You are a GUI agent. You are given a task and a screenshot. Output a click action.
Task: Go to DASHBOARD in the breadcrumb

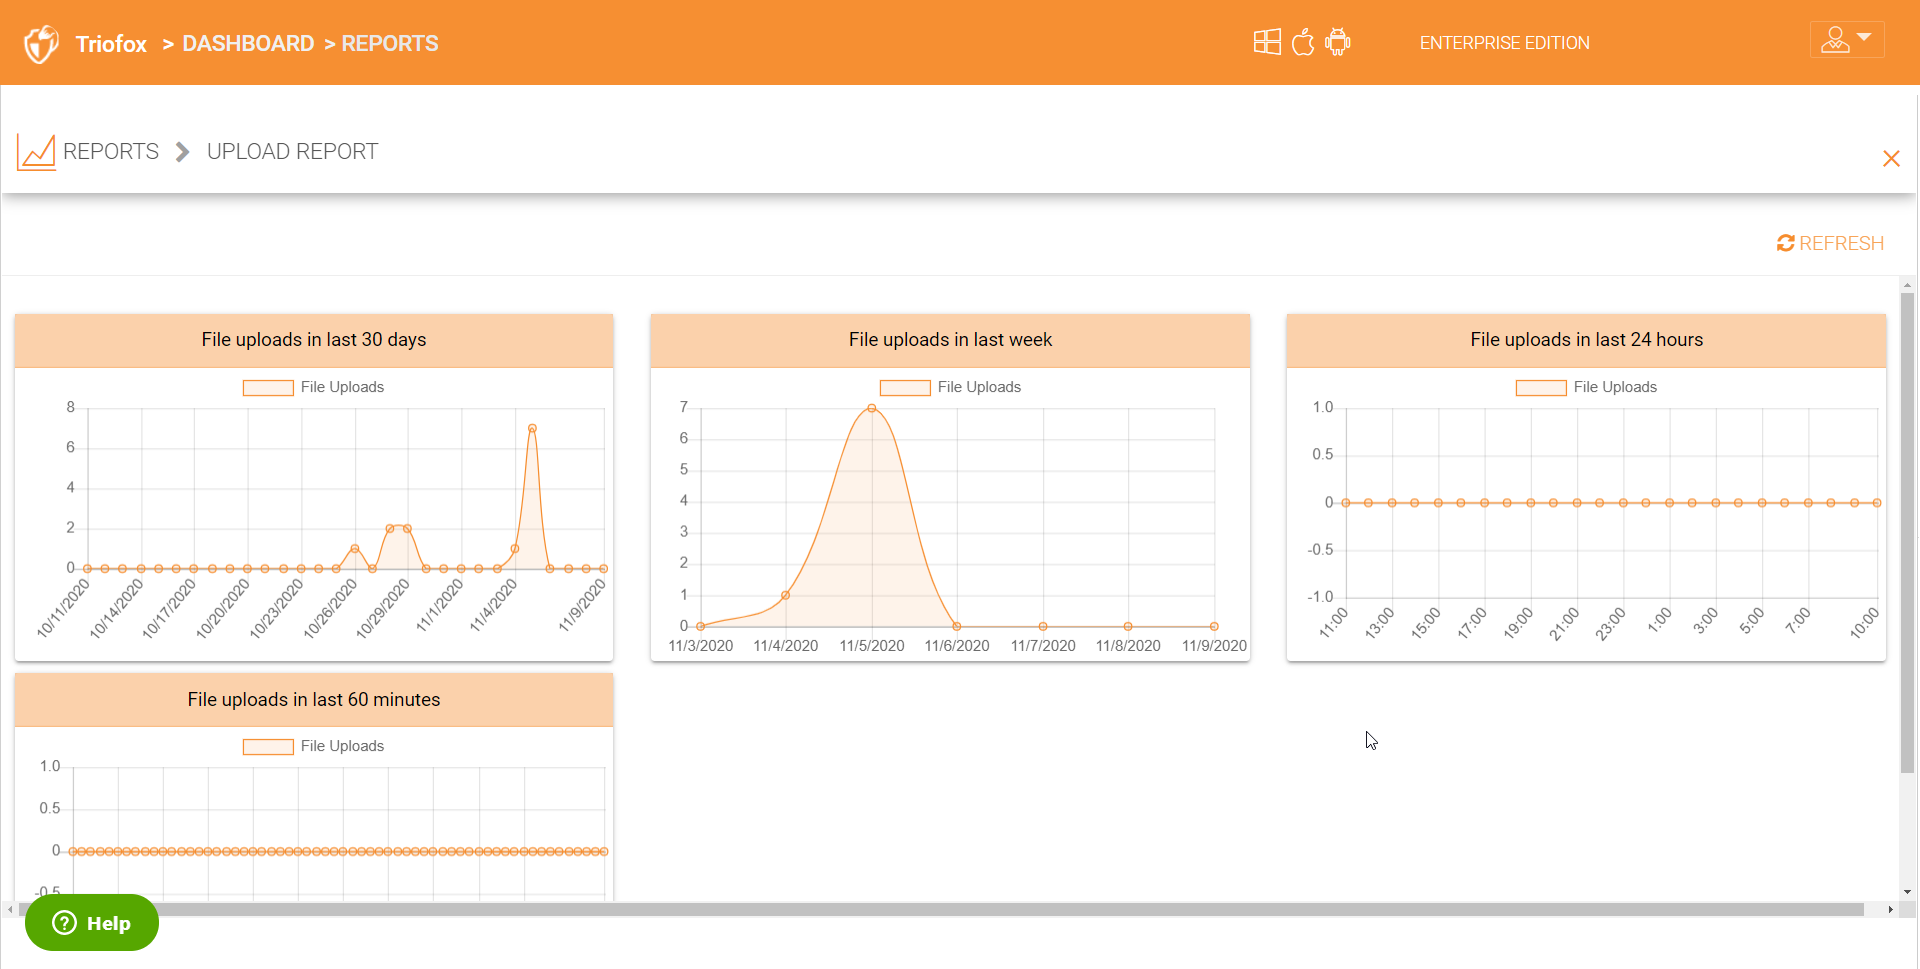tap(248, 43)
